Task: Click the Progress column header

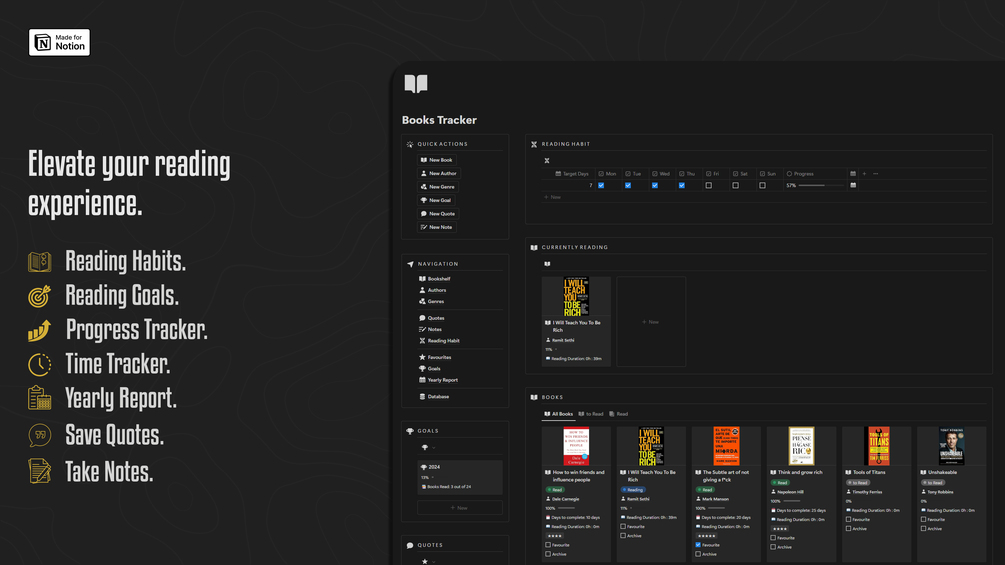Action: tap(801, 174)
